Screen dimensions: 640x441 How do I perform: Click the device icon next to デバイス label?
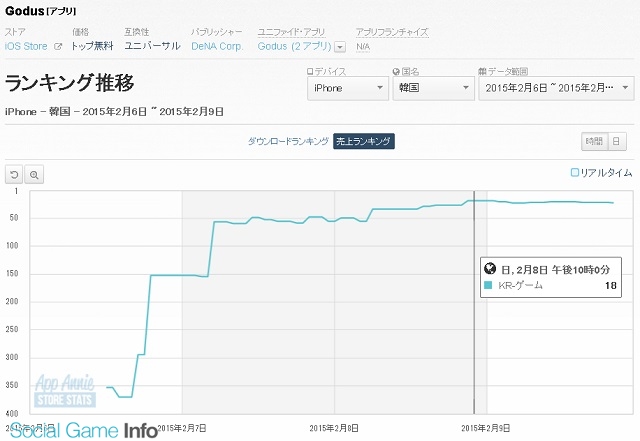coord(310,72)
